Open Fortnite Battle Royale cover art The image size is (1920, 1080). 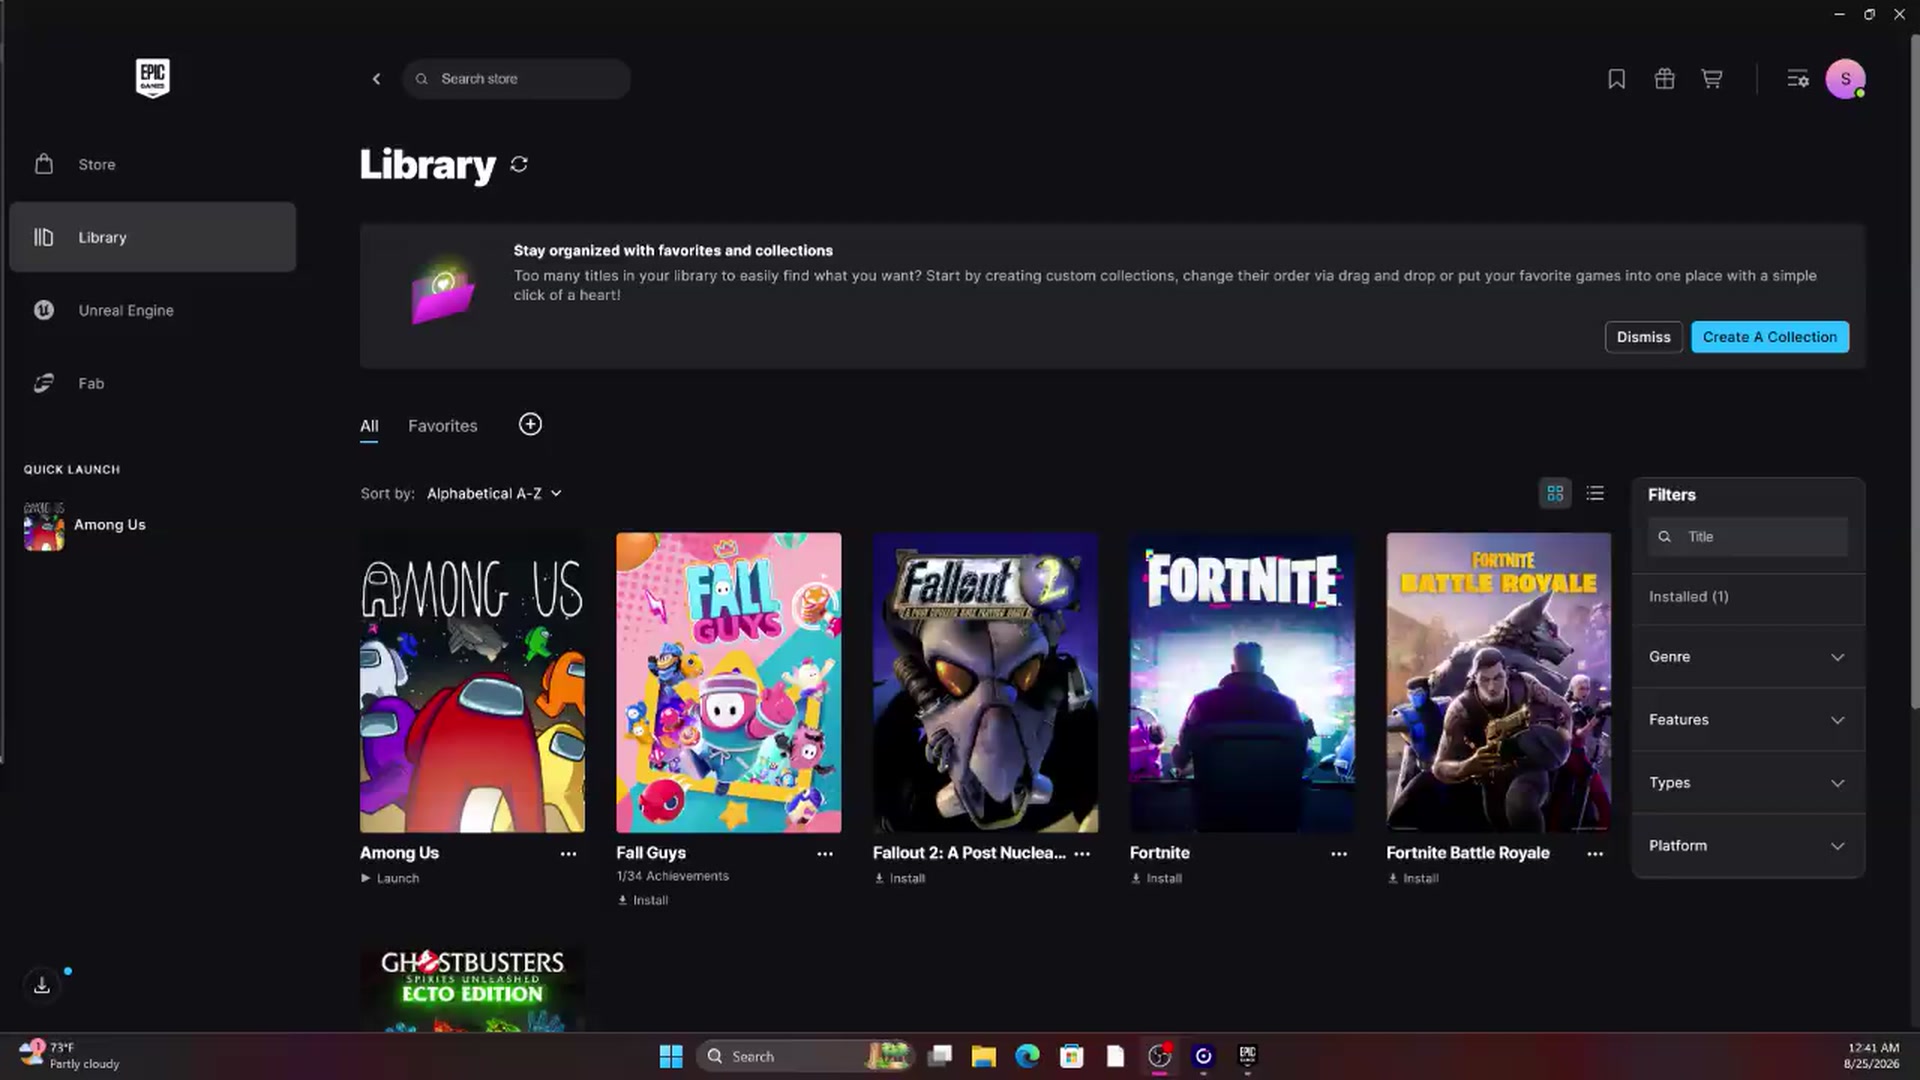pyautogui.click(x=1499, y=682)
